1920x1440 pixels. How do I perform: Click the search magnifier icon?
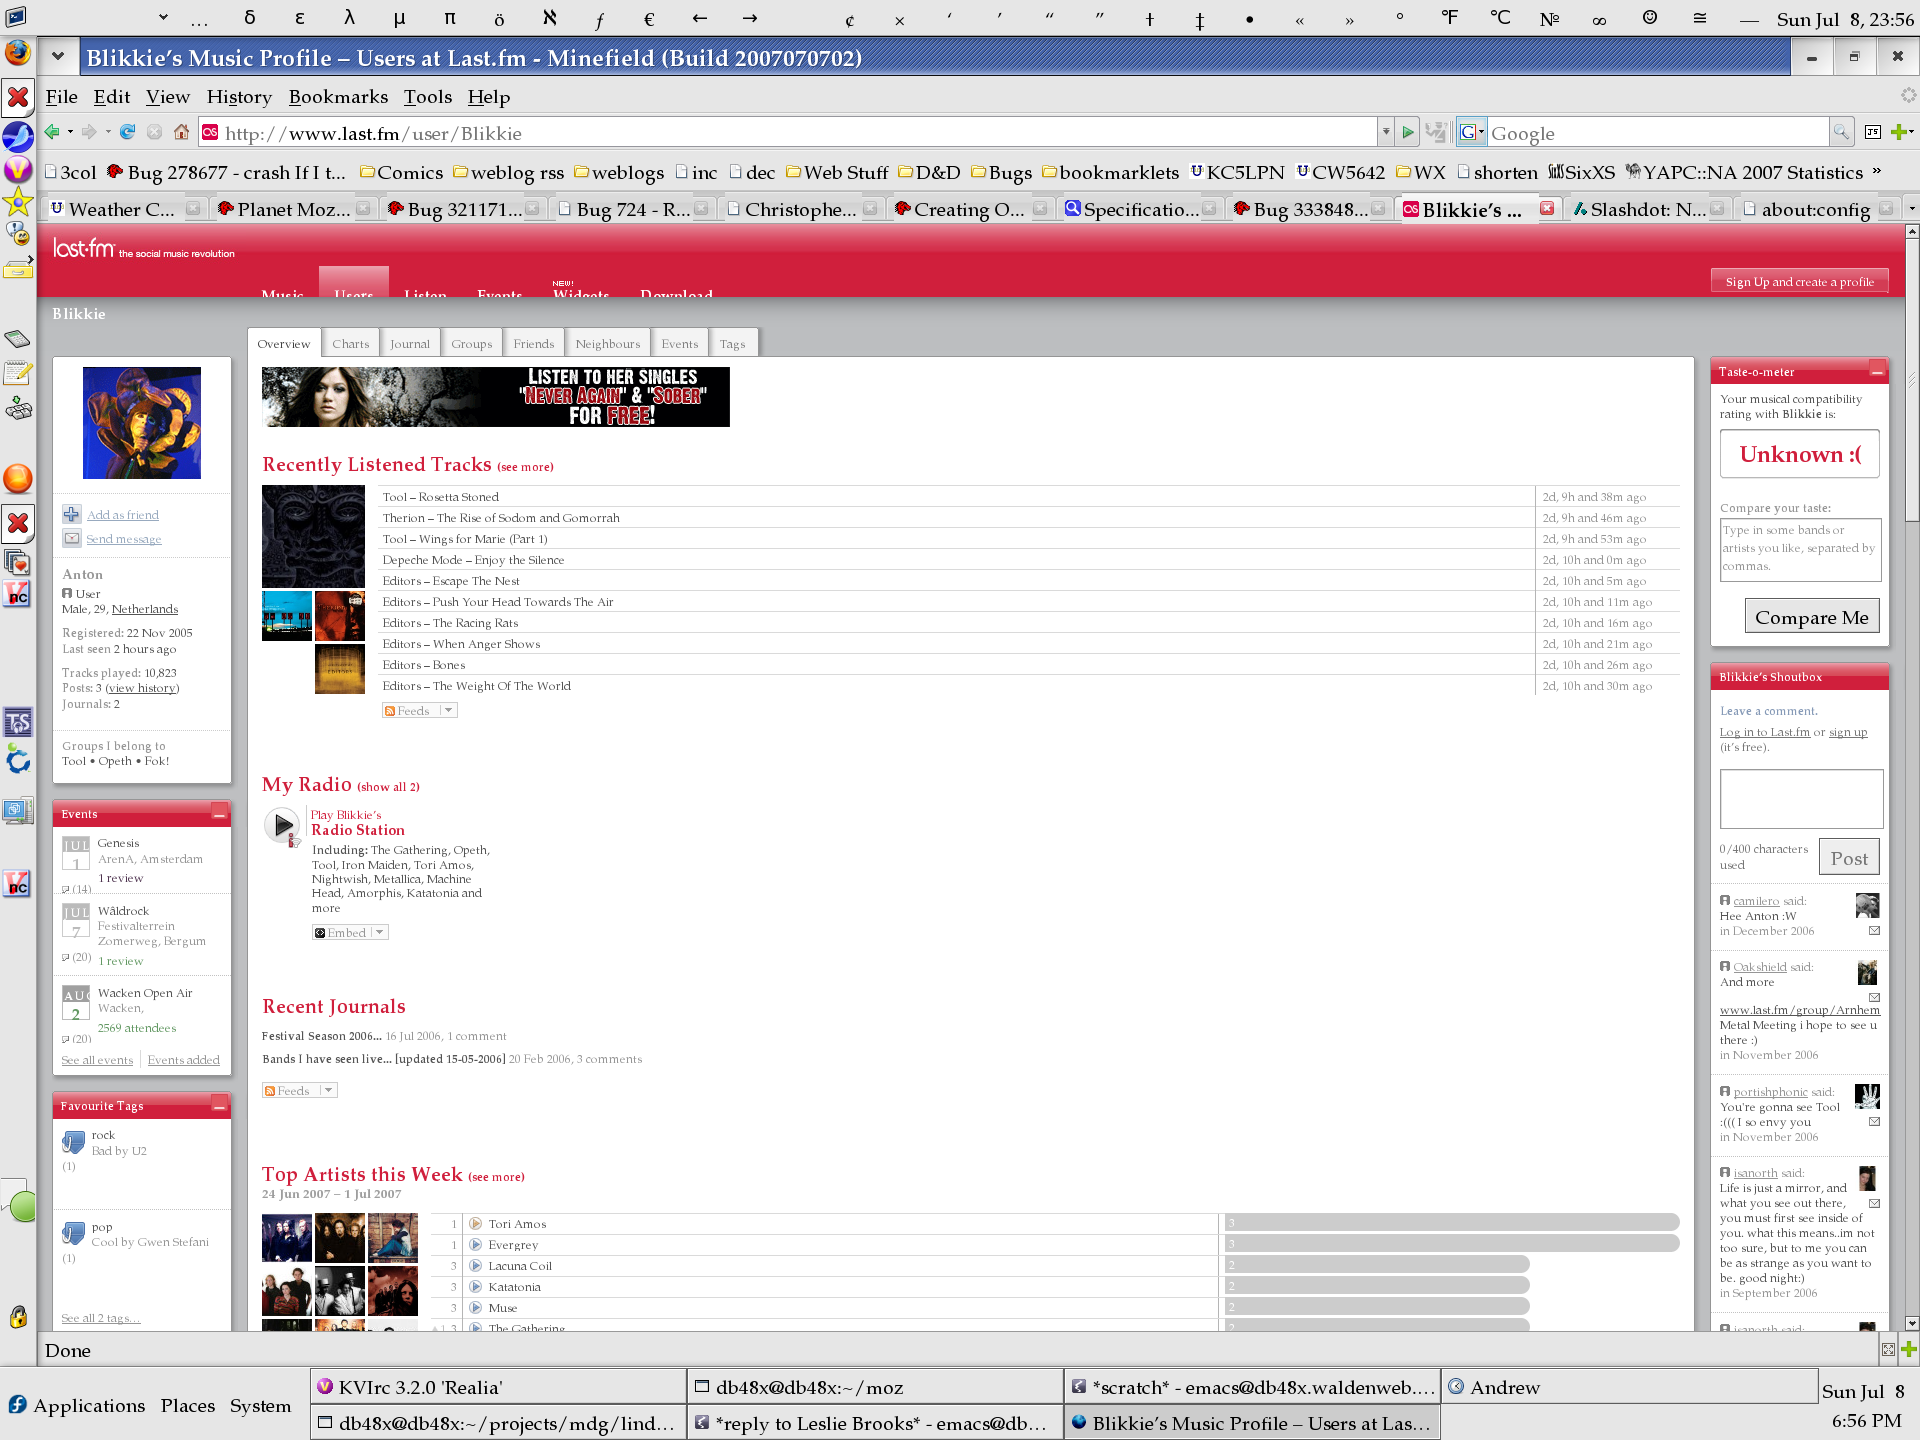pyautogui.click(x=1840, y=132)
